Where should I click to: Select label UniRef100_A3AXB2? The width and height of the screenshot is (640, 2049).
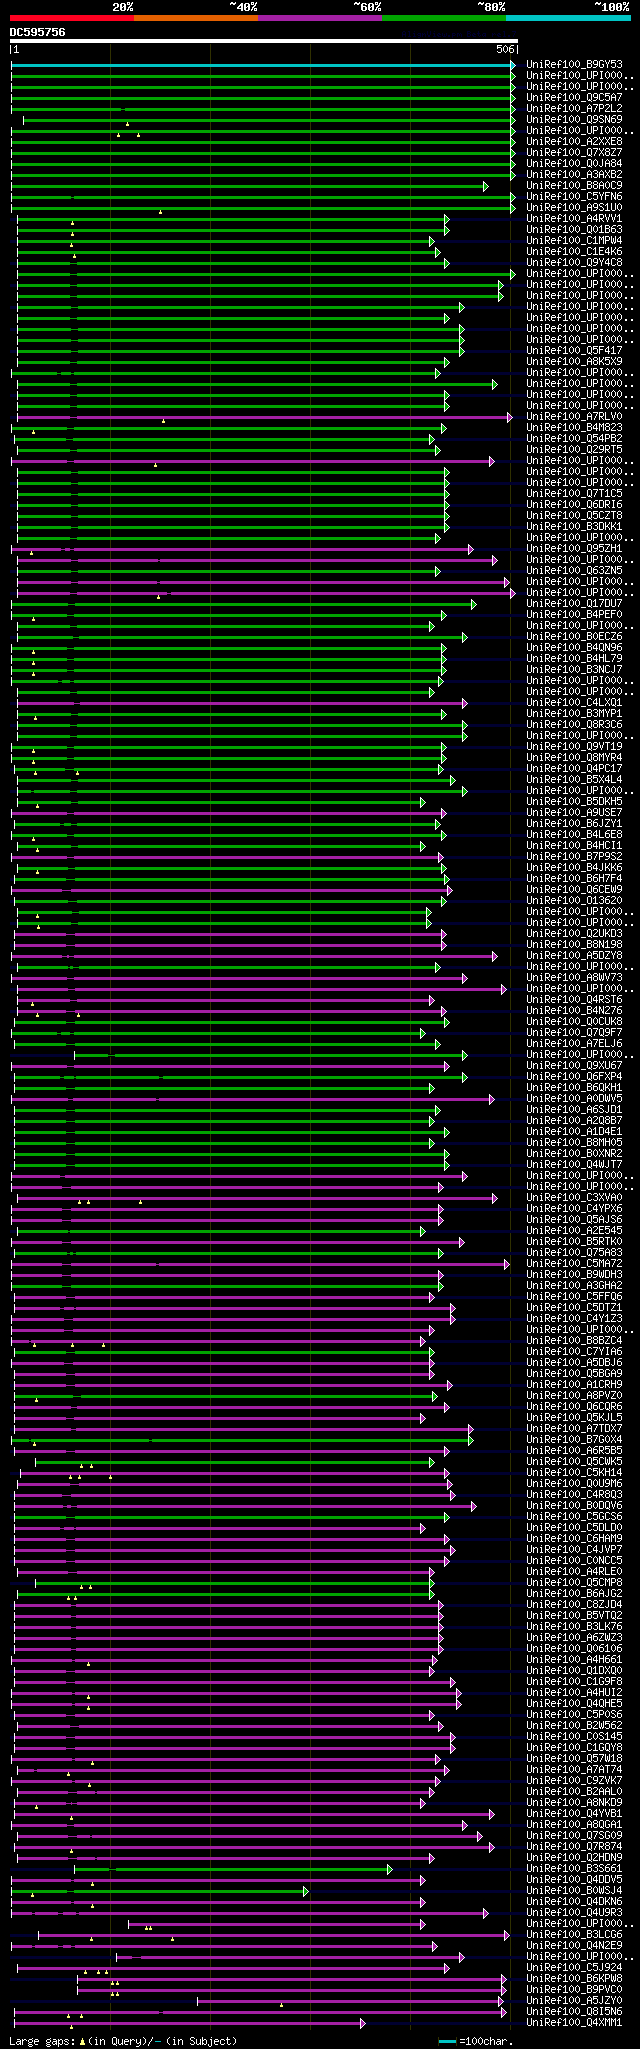click(574, 175)
